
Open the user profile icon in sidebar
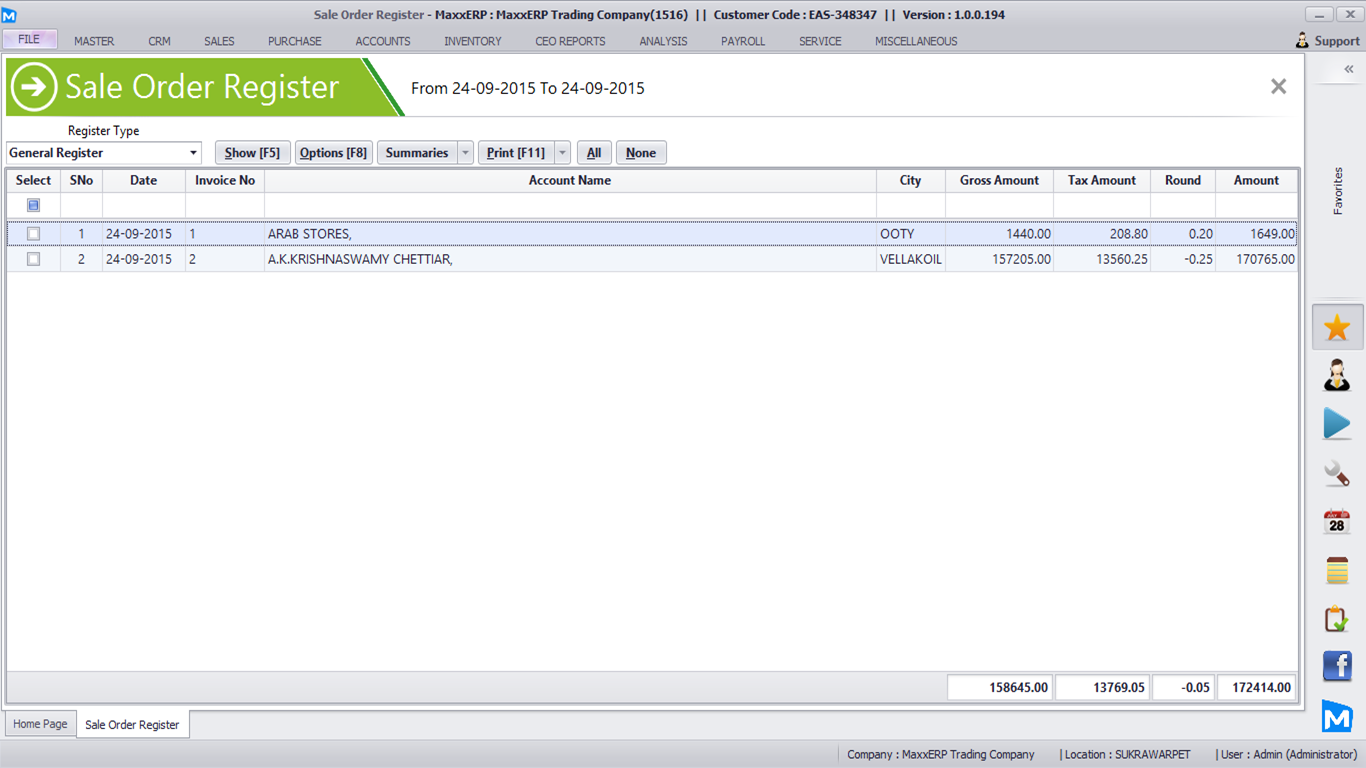click(x=1337, y=376)
